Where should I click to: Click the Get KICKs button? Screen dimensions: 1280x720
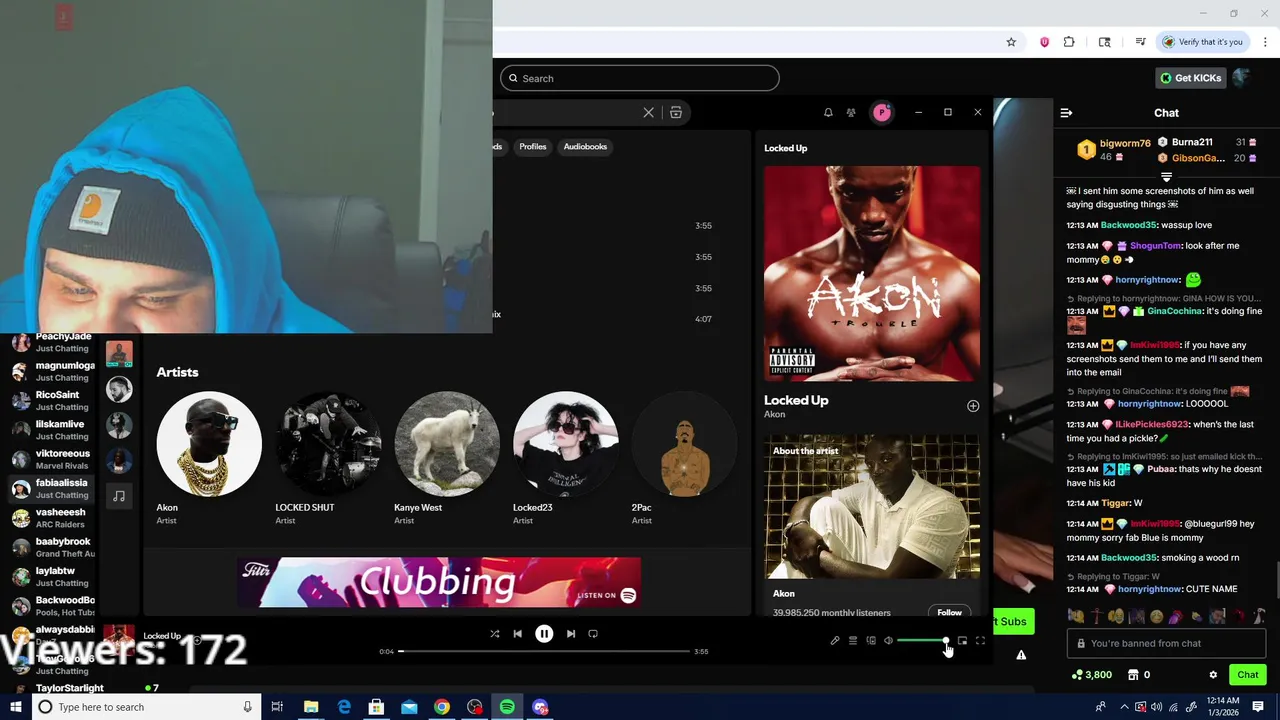pyautogui.click(x=1190, y=78)
